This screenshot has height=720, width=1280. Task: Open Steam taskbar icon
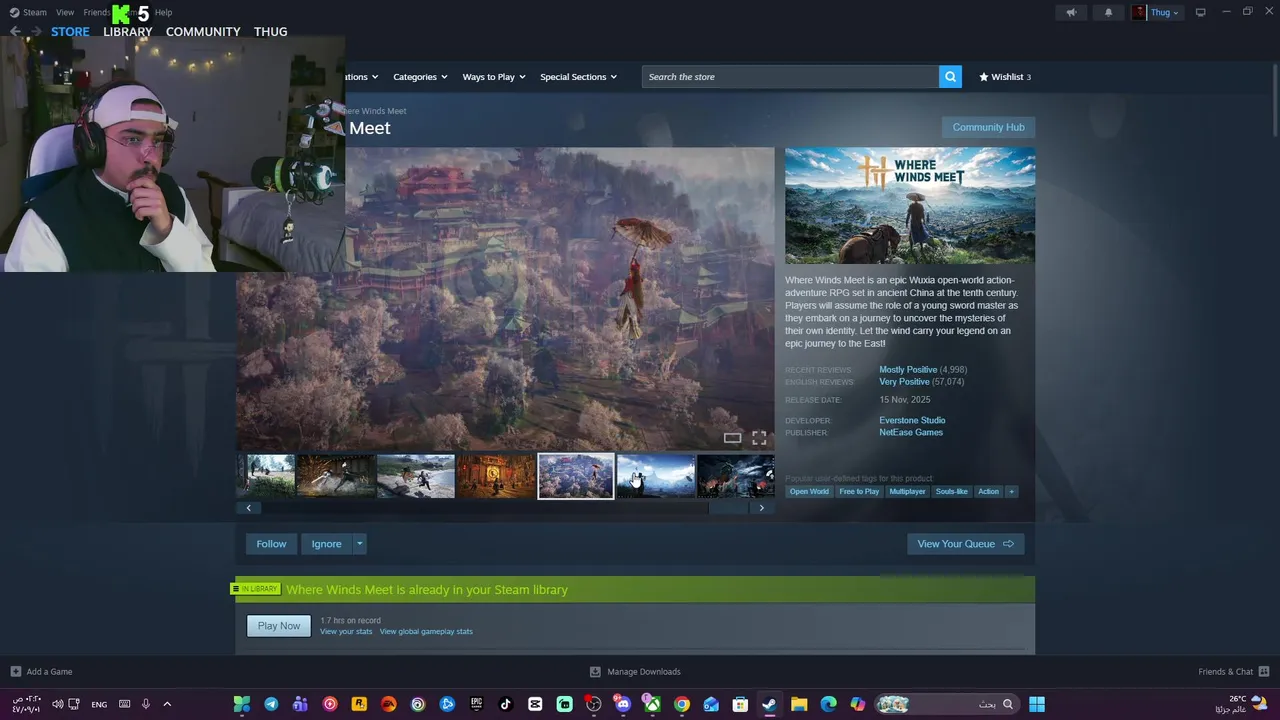769,704
